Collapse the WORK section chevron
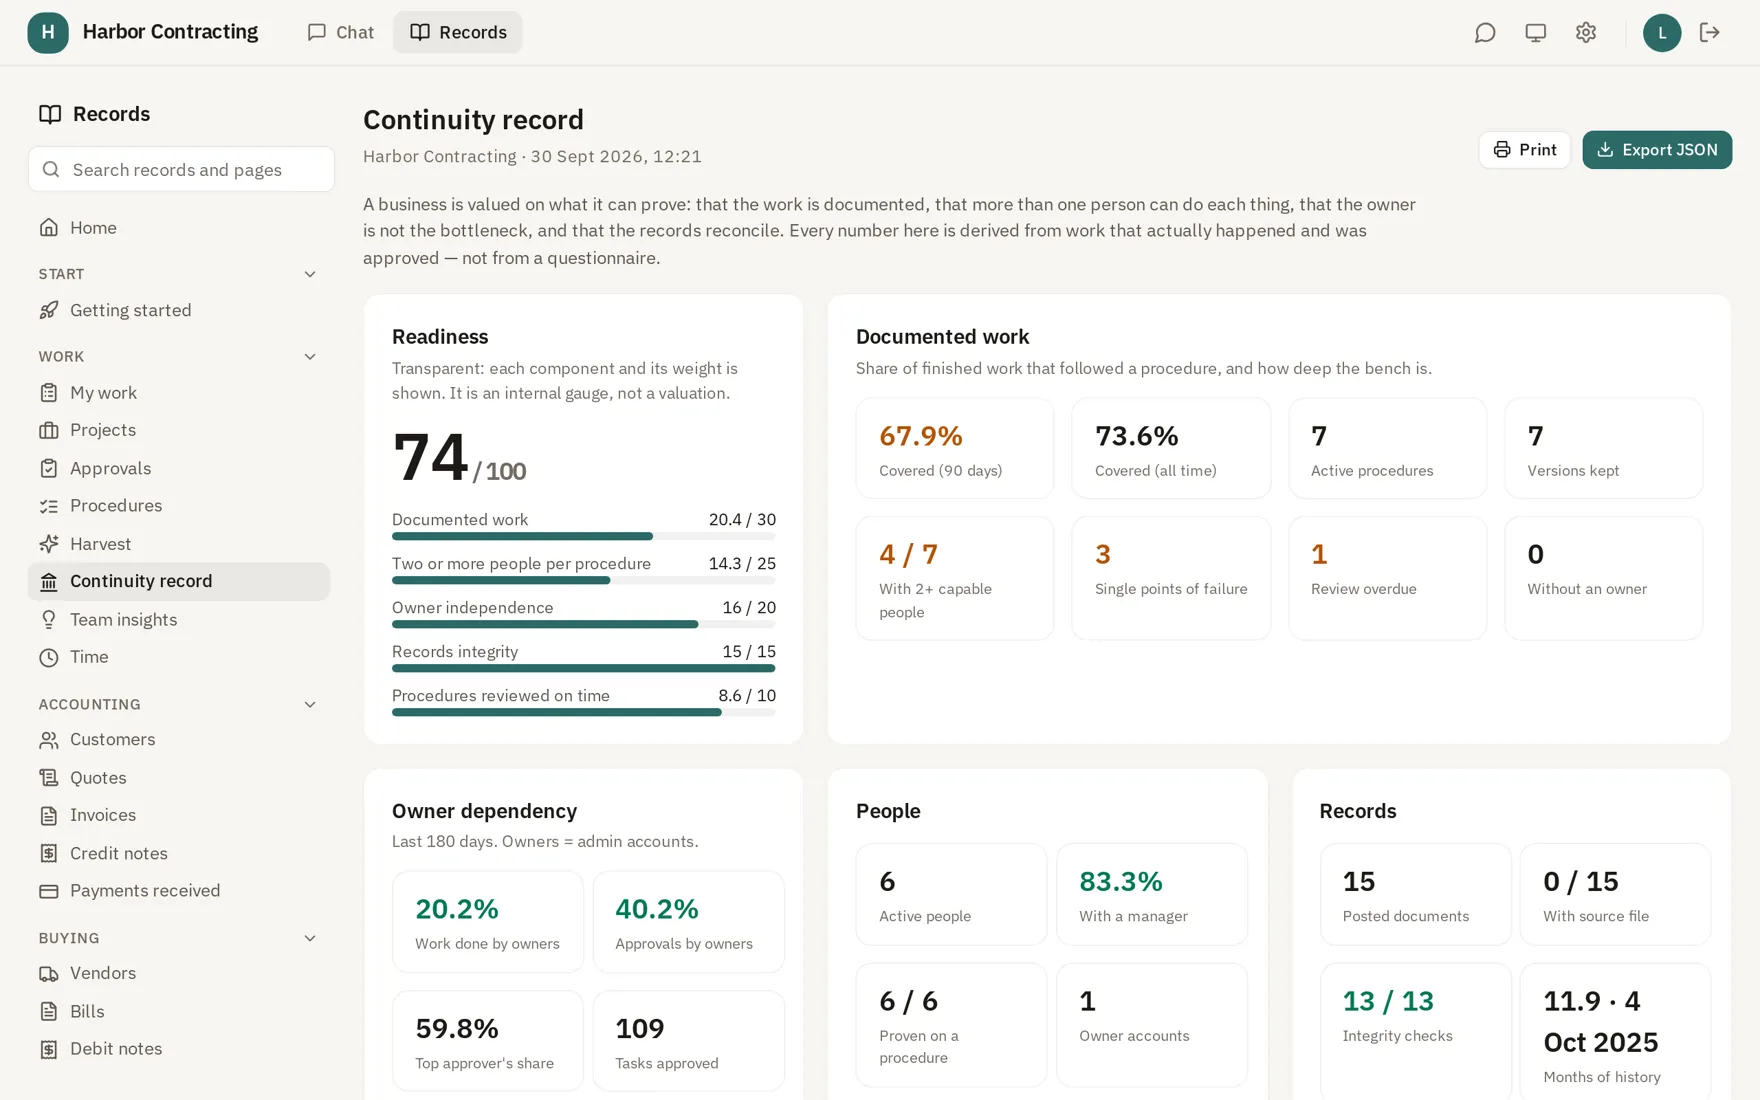The image size is (1760, 1100). pos(310,357)
